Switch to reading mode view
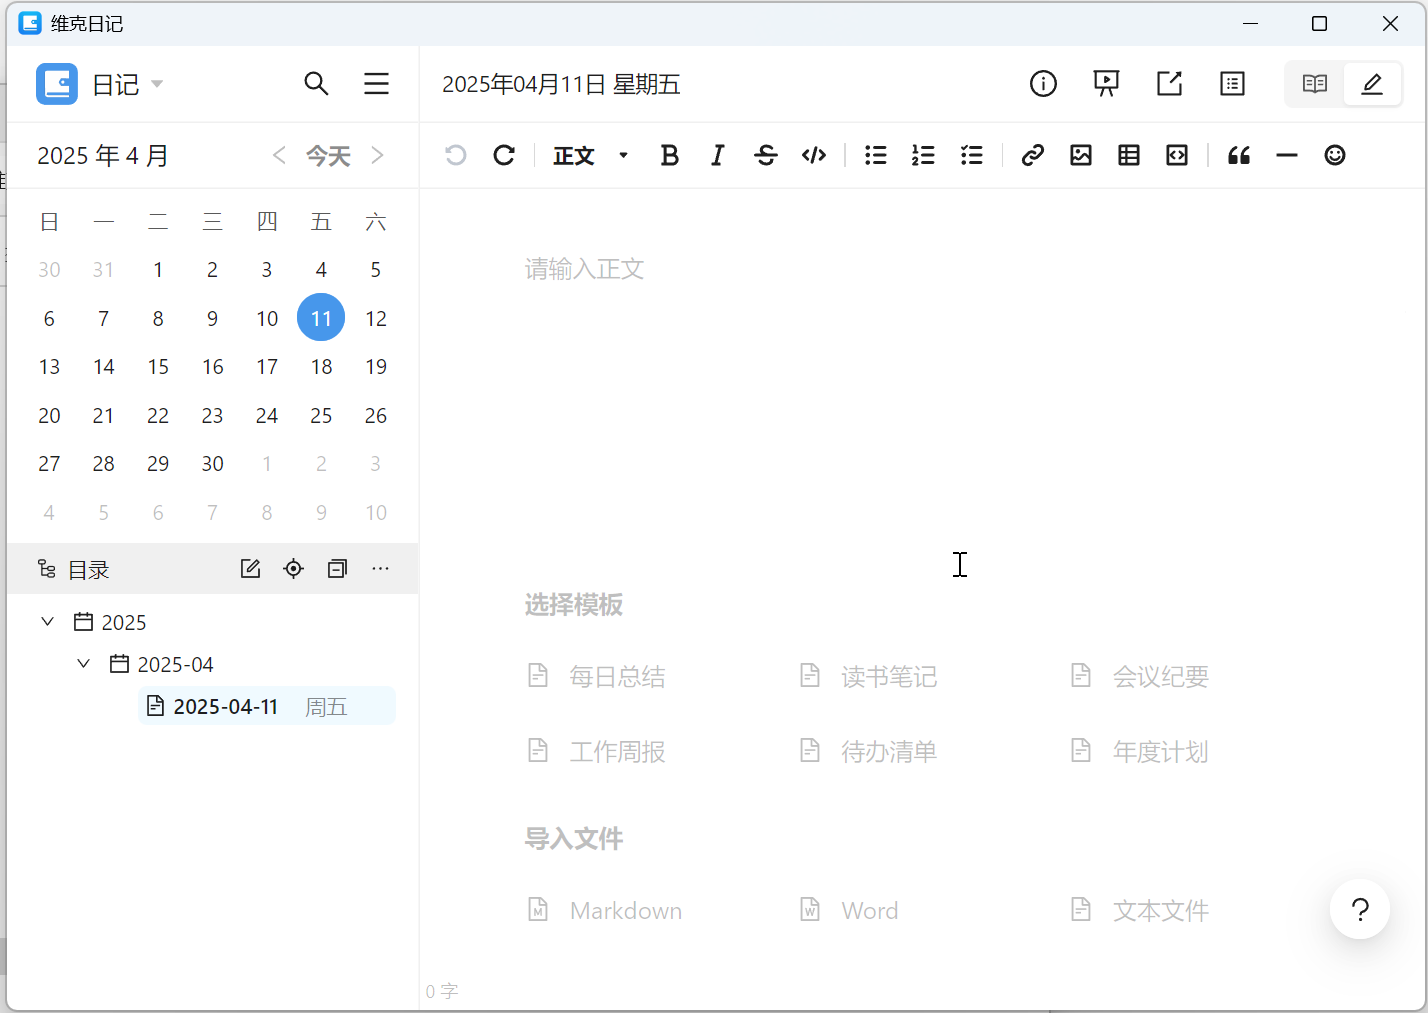 click(1315, 84)
